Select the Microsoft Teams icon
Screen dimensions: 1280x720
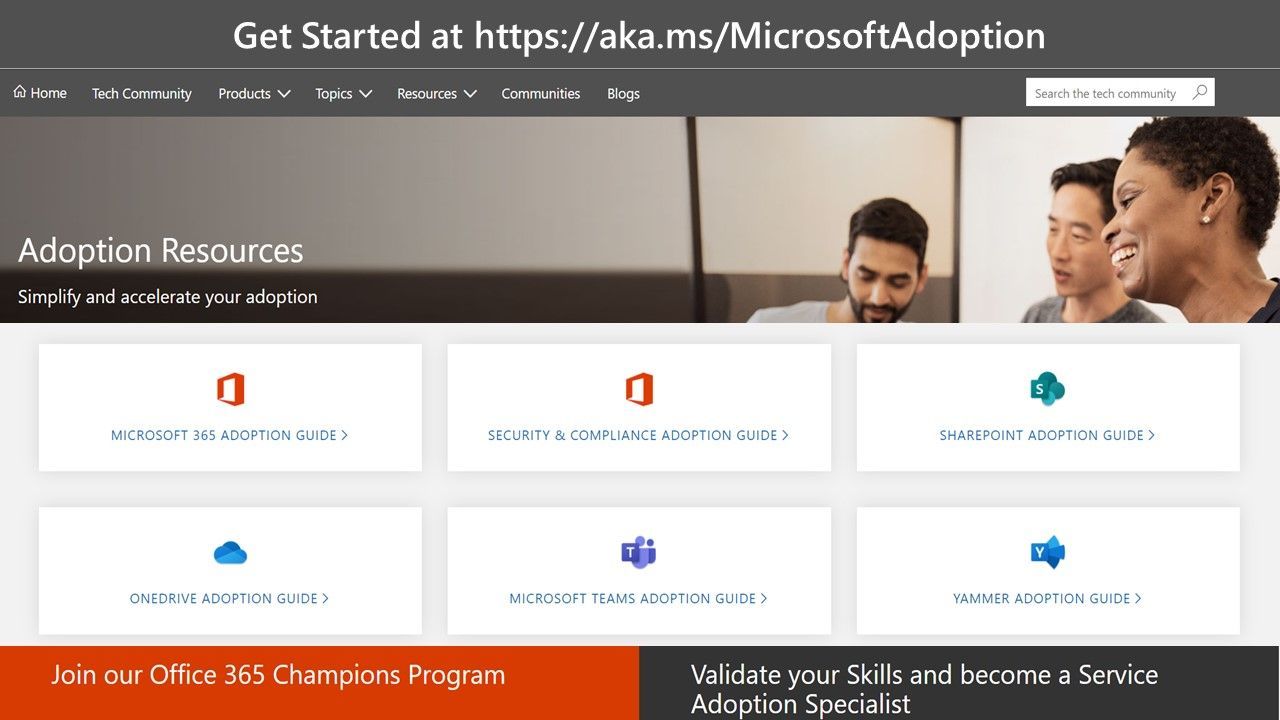[x=638, y=551]
